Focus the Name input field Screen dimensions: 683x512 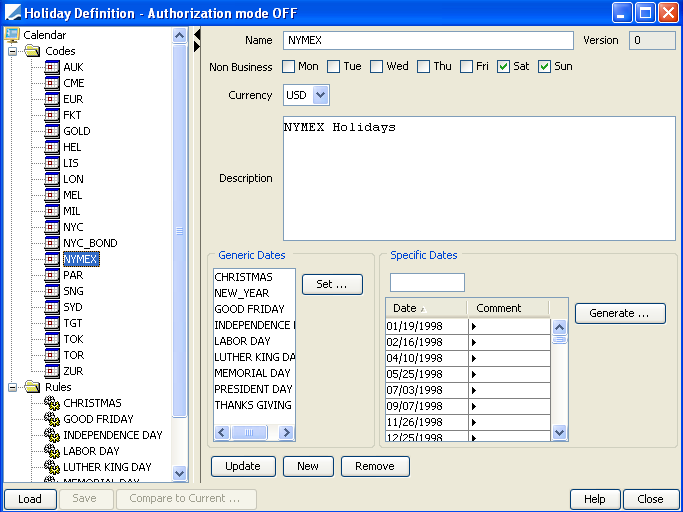click(x=428, y=41)
